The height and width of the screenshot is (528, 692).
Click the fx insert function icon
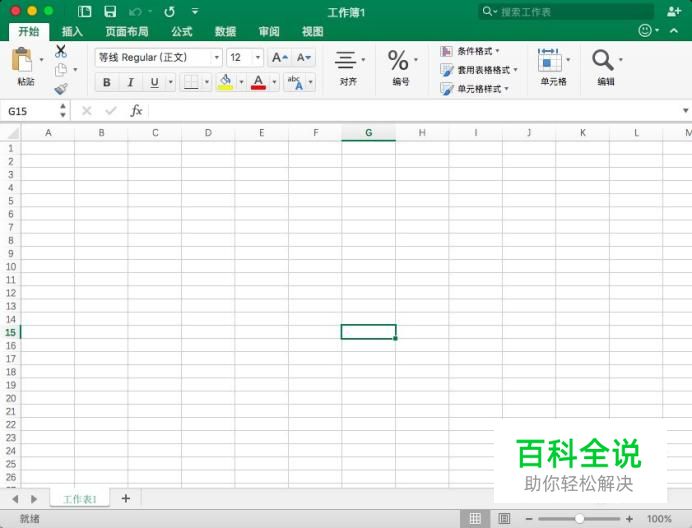tap(136, 110)
